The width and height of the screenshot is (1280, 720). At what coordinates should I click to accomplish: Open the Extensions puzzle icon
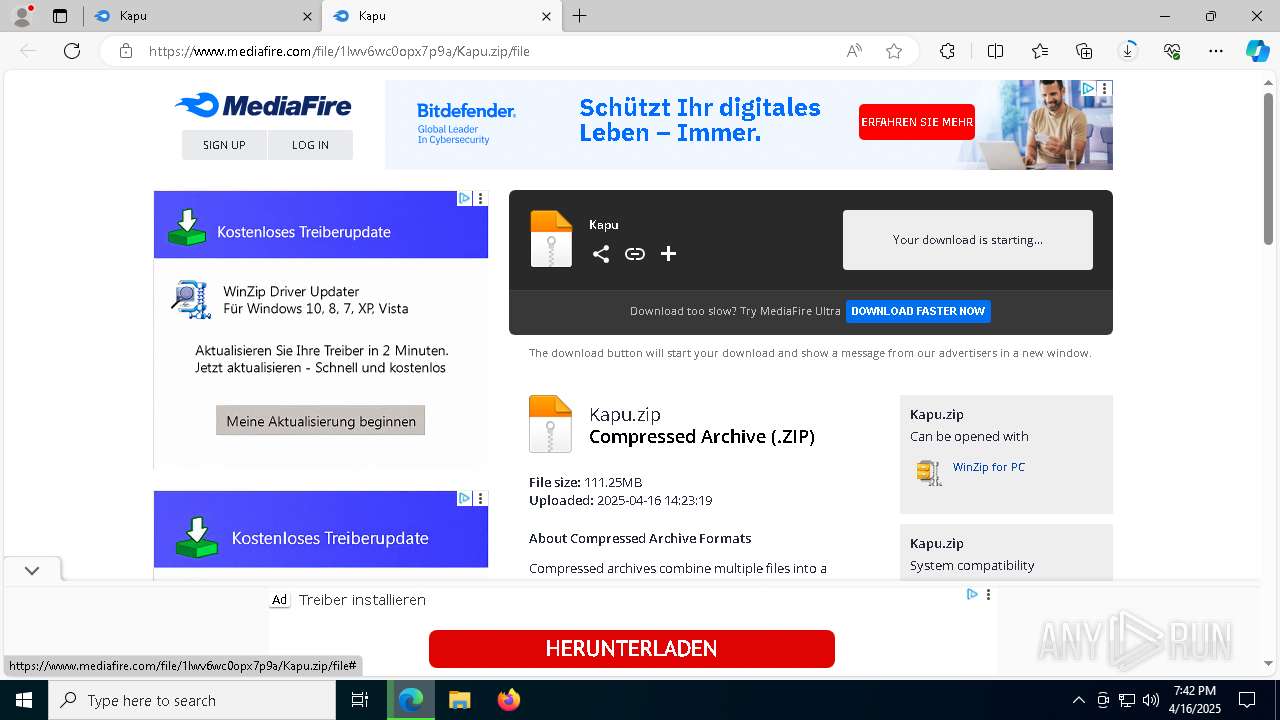(947, 51)
